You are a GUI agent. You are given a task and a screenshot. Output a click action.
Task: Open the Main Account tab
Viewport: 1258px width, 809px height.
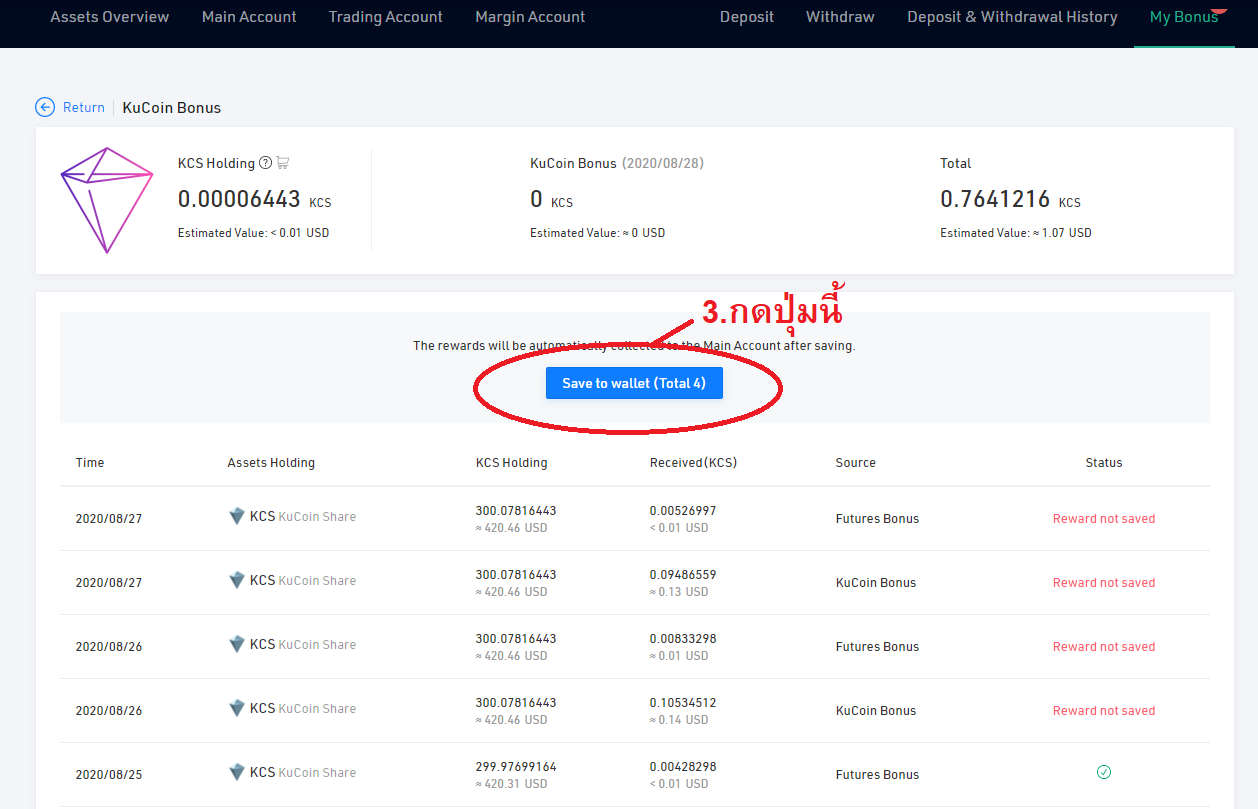(249, 17)
